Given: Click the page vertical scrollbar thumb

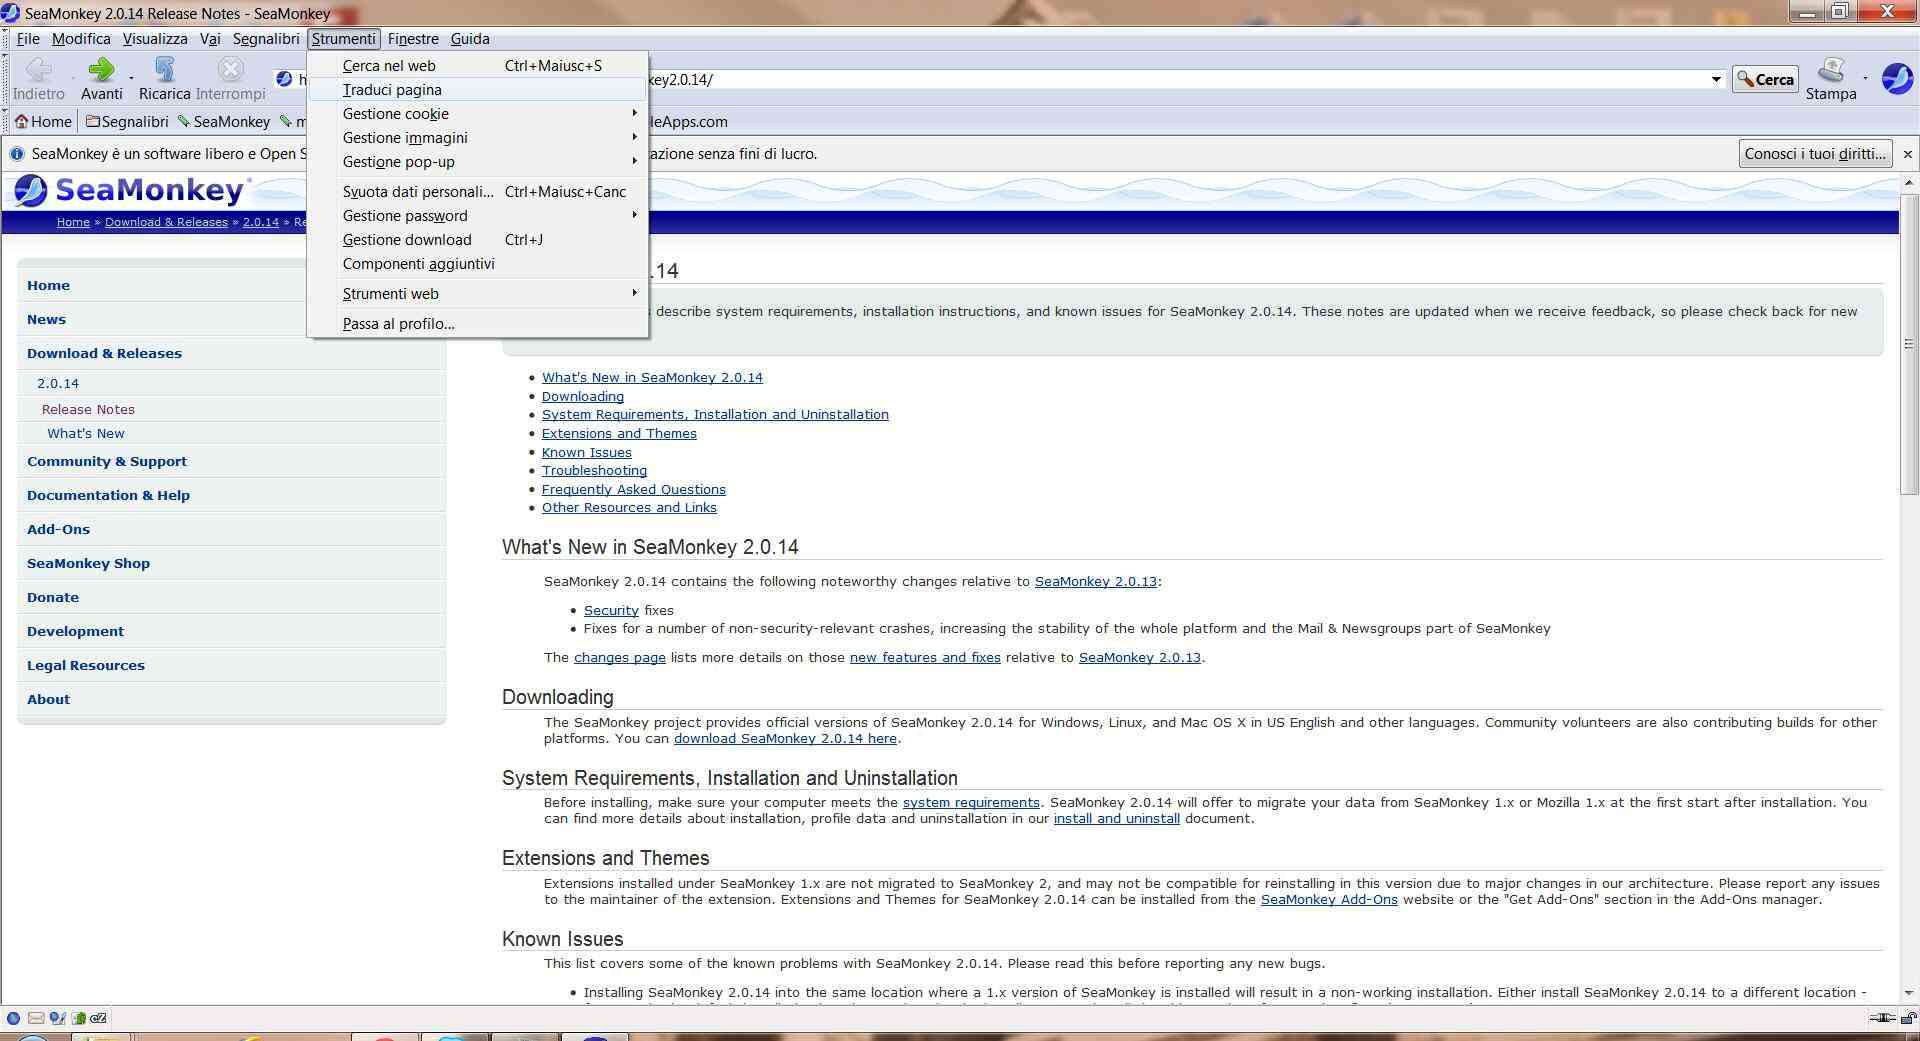Looking at the screenshot, I should pyautogui.click(x=1908, y=342).
